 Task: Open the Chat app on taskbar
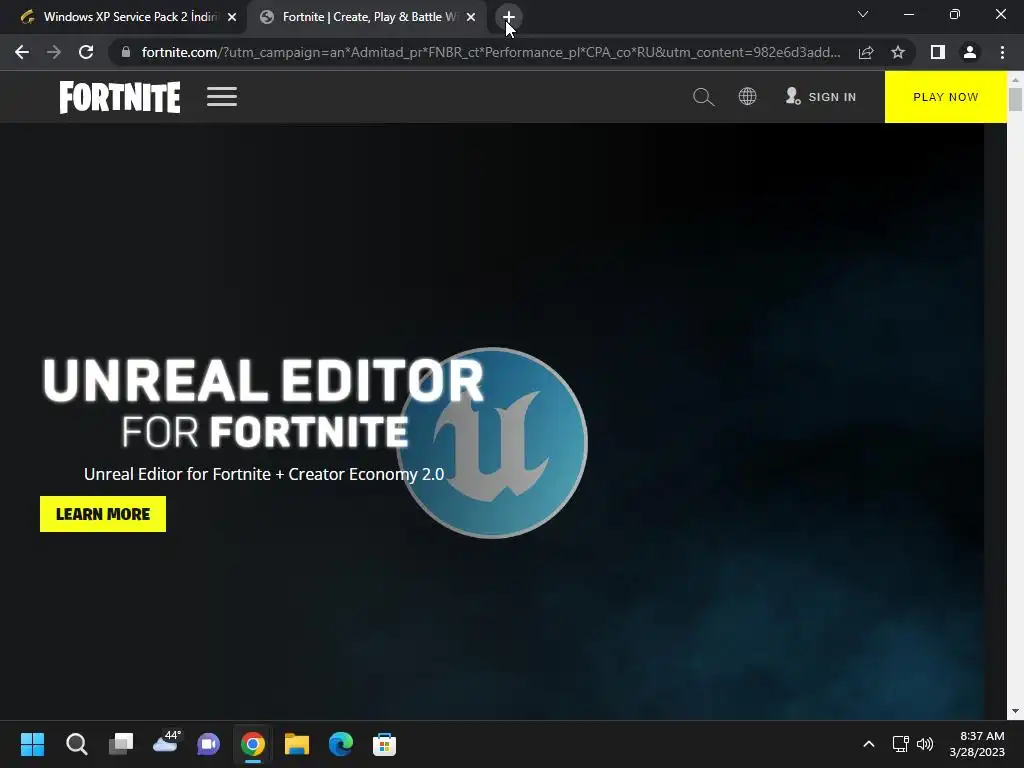[209, 744]
